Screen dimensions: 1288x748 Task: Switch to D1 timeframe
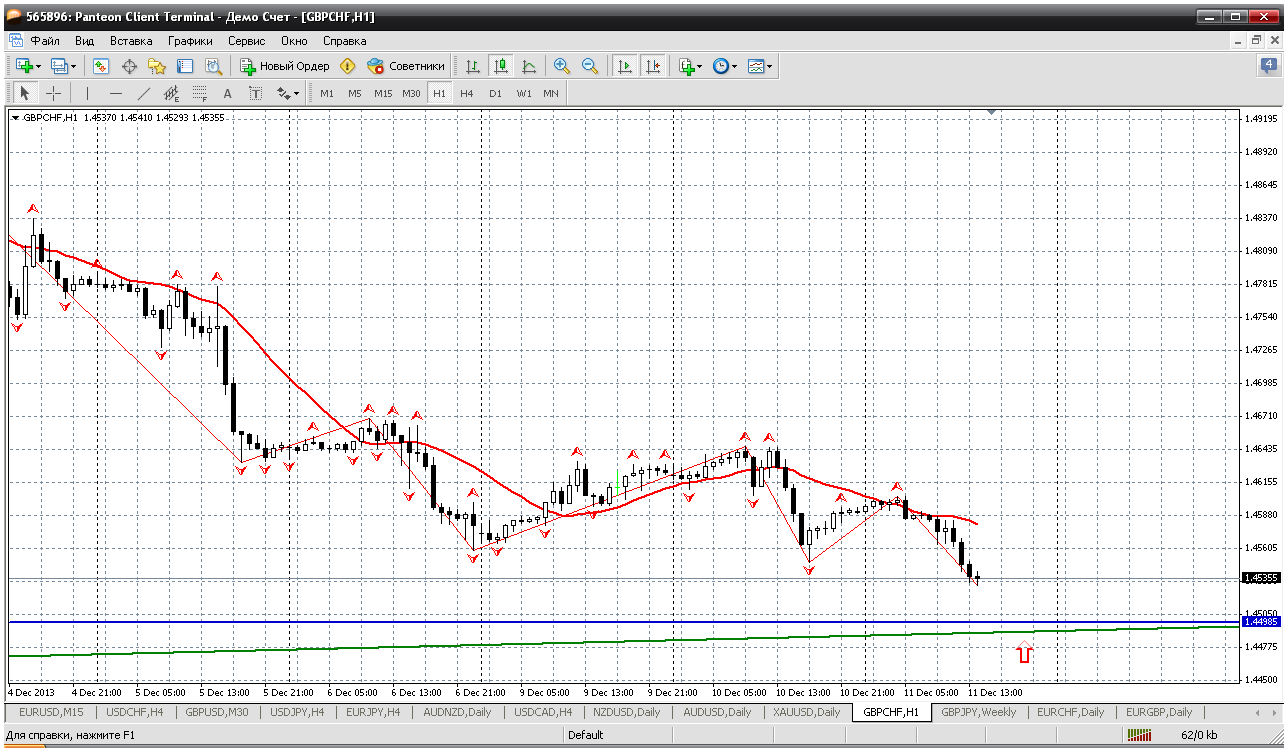coord(495,93)
